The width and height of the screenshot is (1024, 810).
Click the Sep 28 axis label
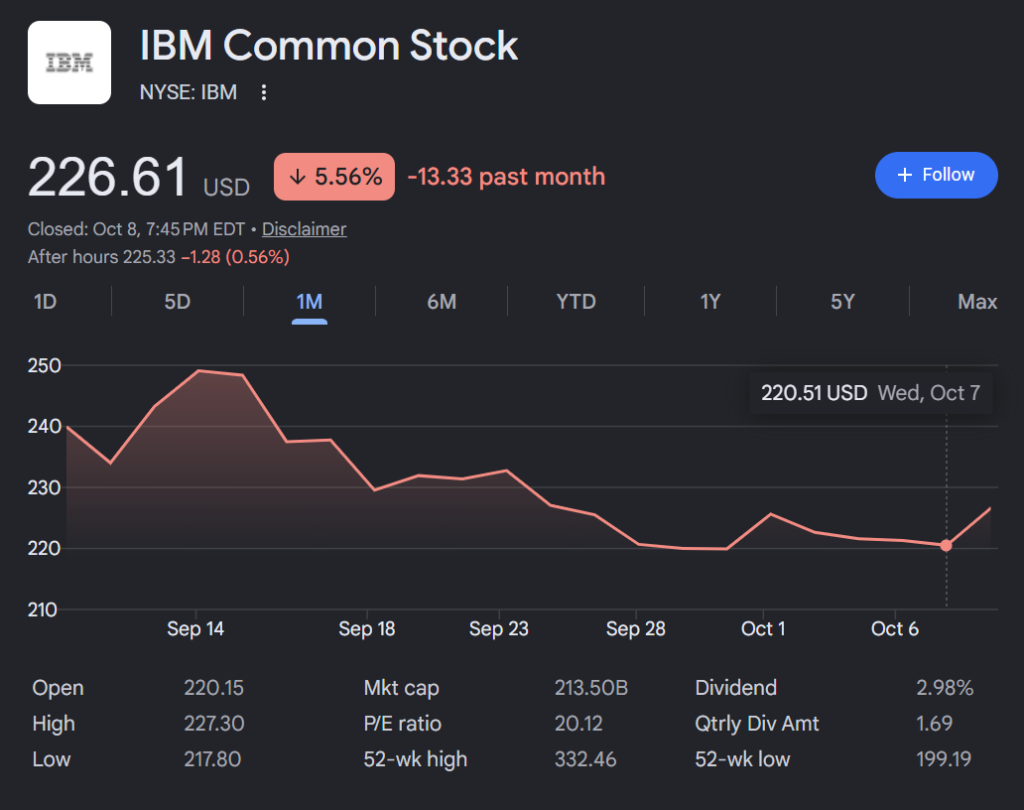[635, 629]
